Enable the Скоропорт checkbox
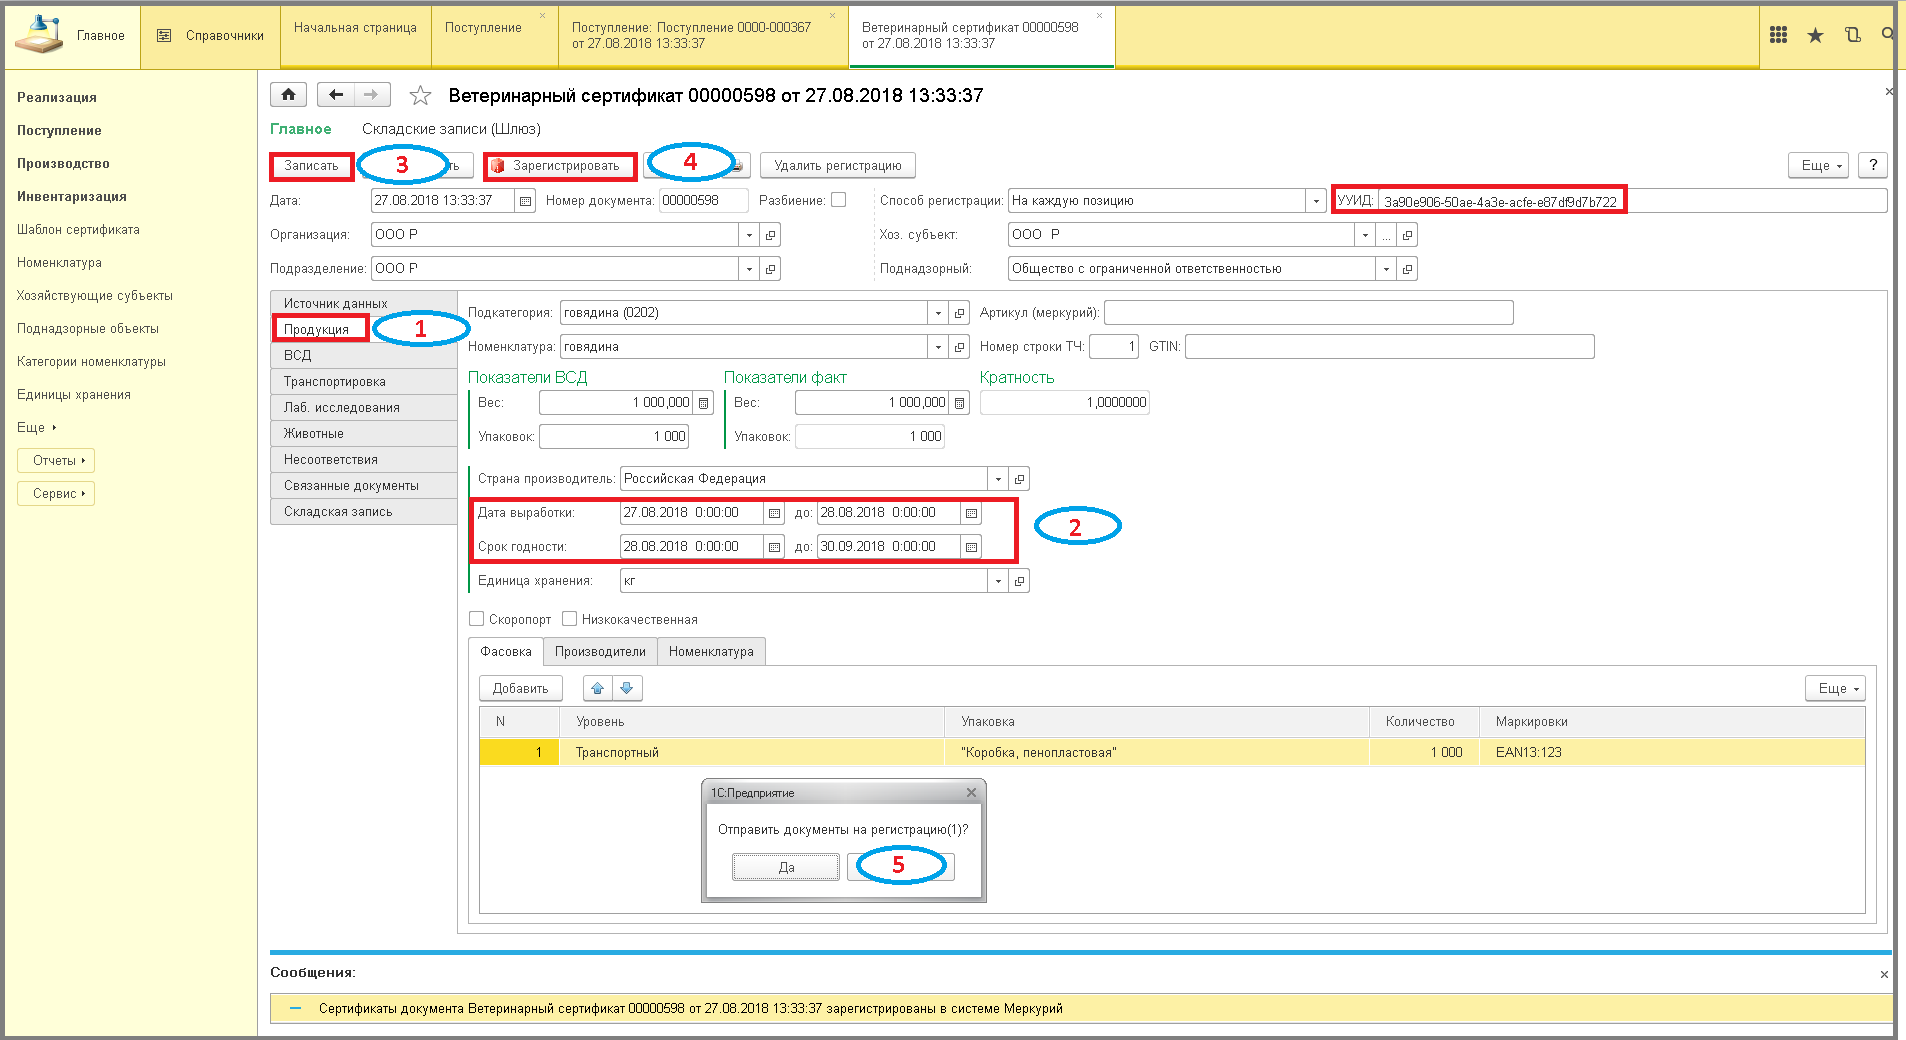The width and height of the screenshot is (1906, 1040). [x=477, y=619]
